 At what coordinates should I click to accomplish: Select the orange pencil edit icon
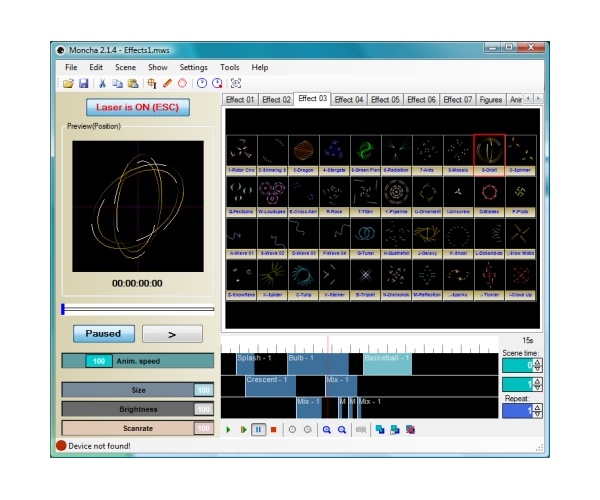[167, 83]
